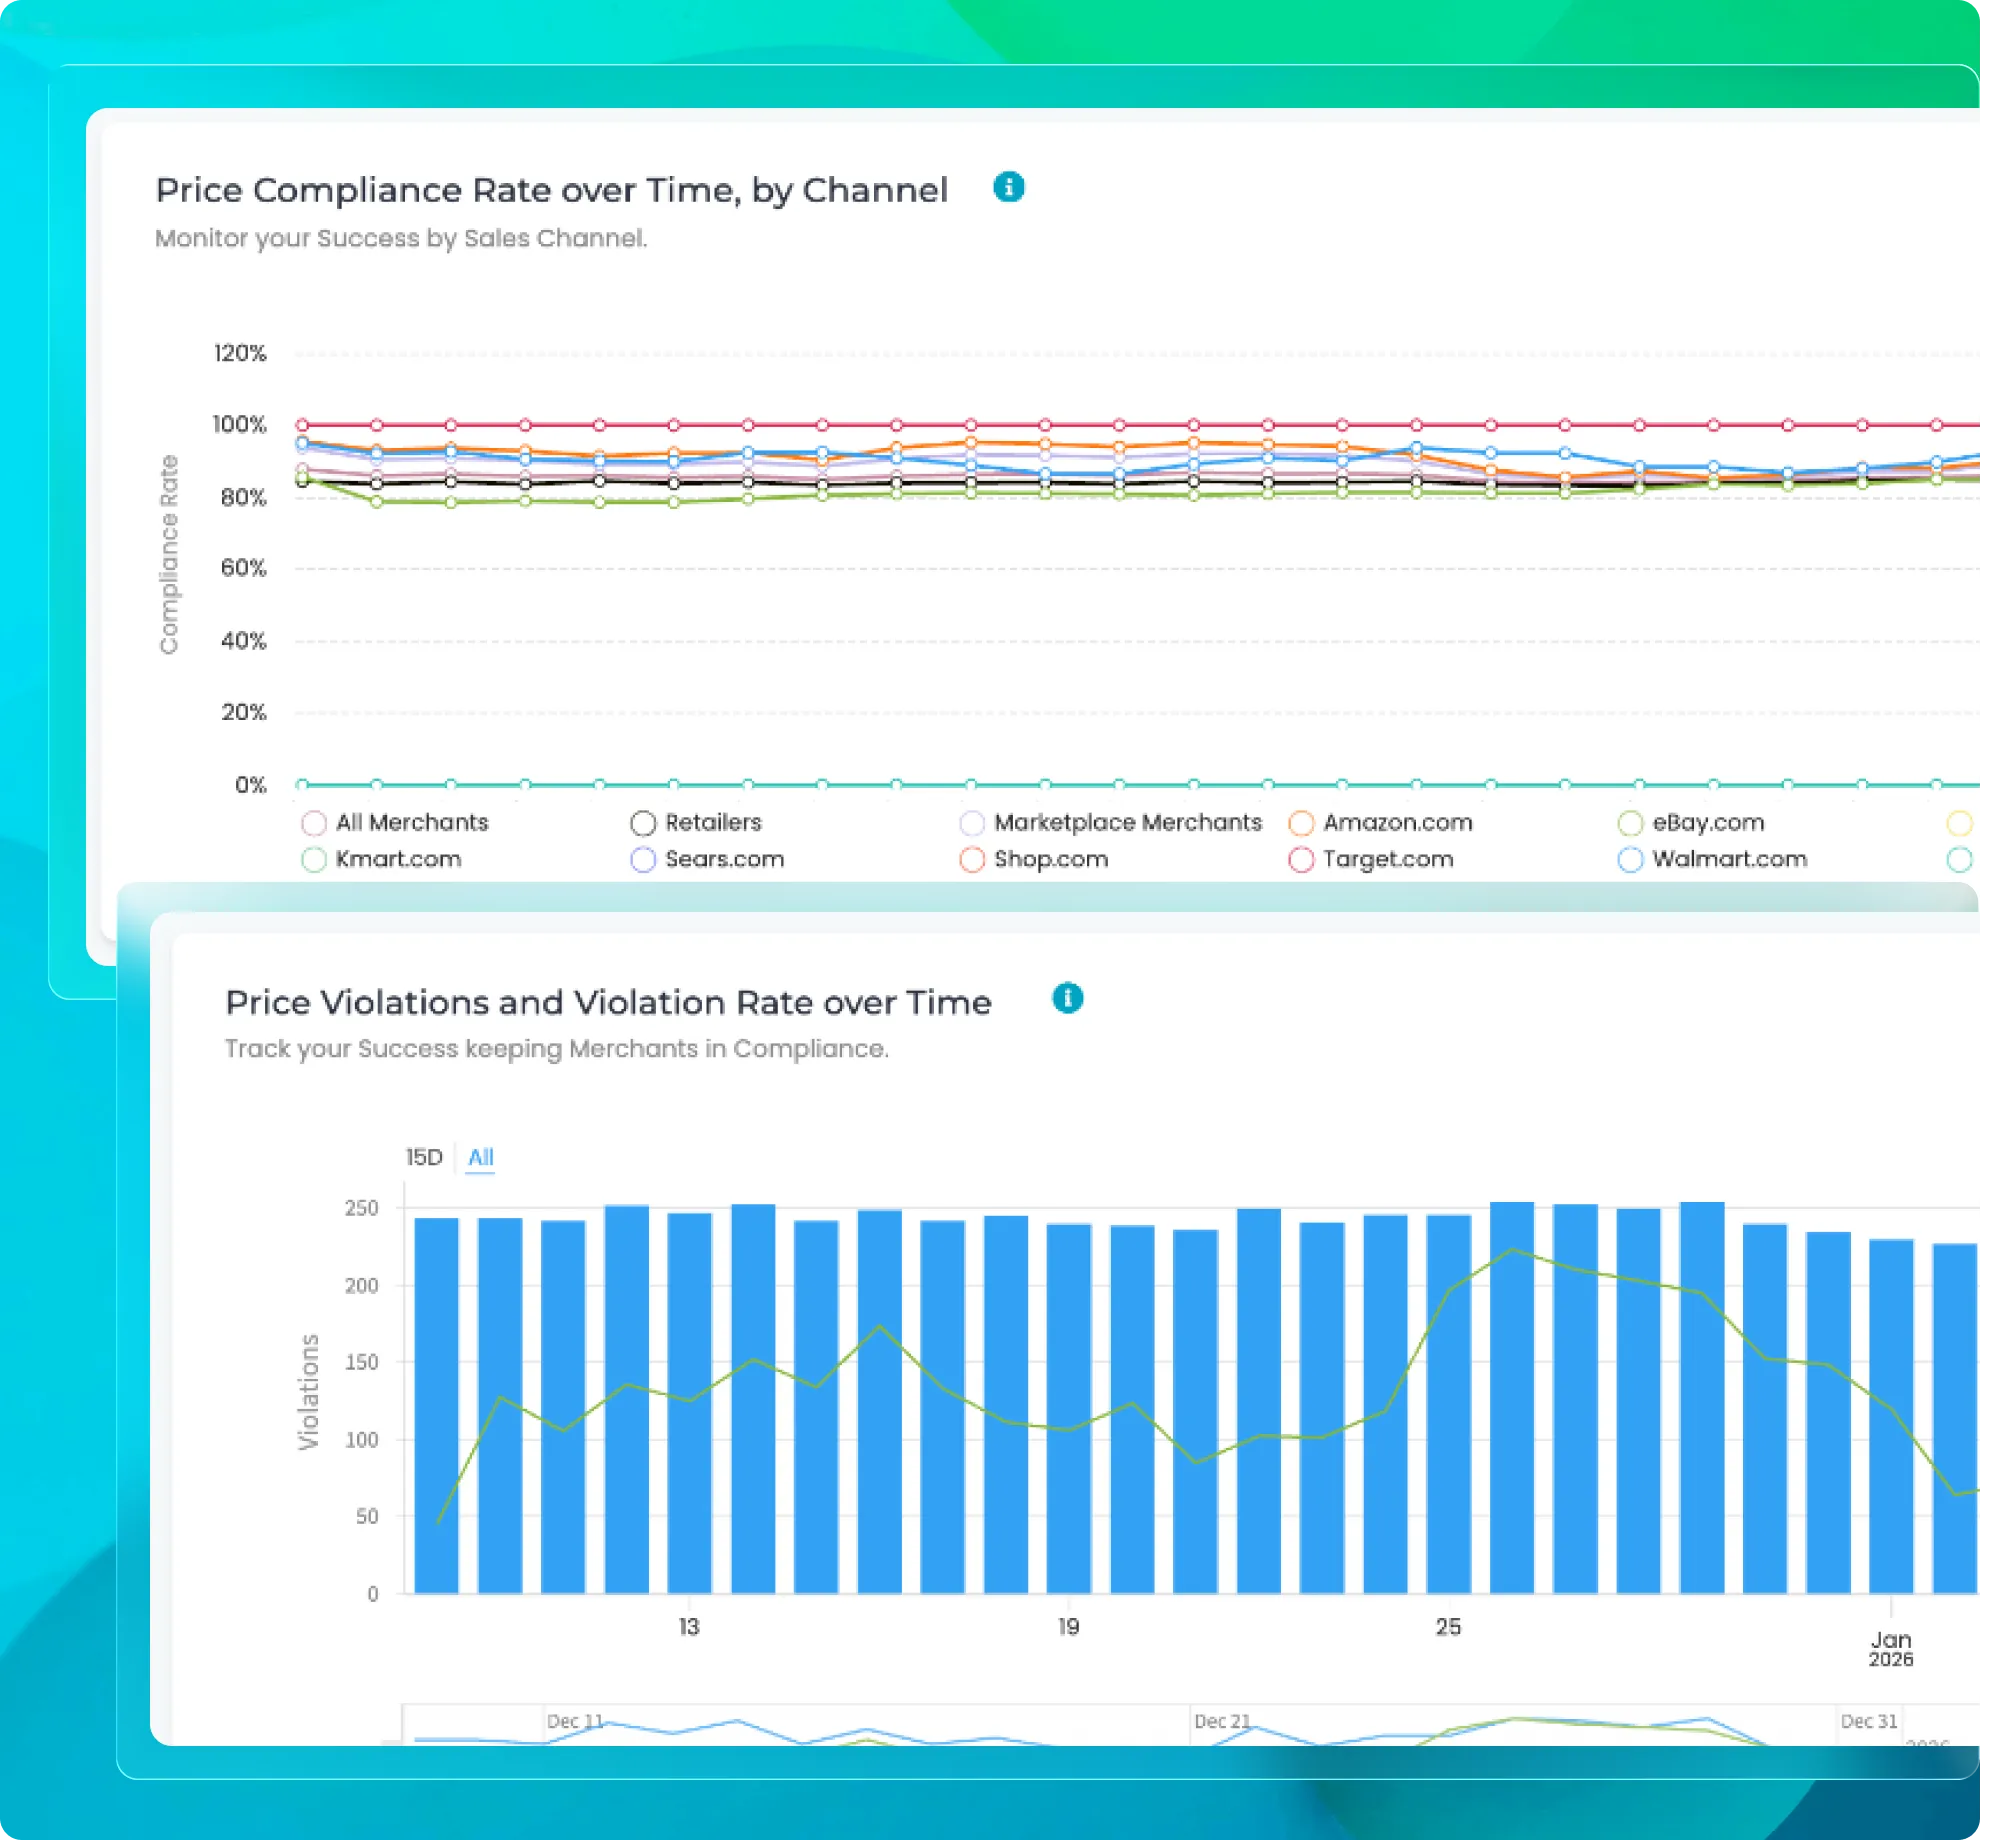Screen dimensions: 2000x1840
Task: Toggle the Target.com legend marker
Action: pyautogui.click(x=1300, y=860)
